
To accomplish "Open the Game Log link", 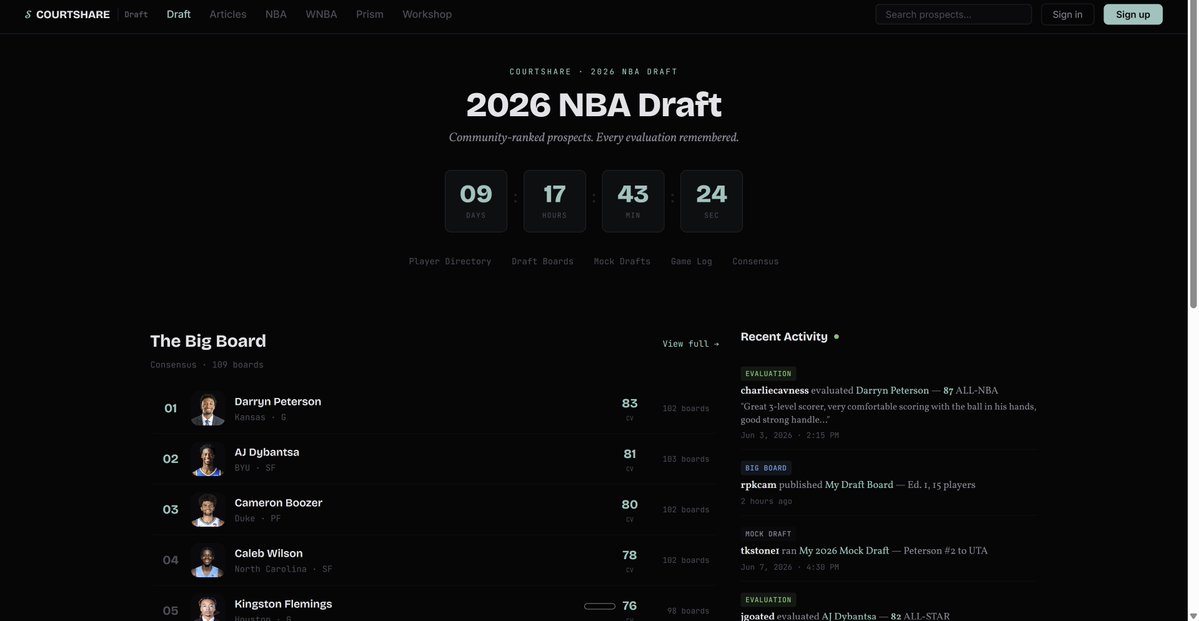I will click(x=691, y=262).
